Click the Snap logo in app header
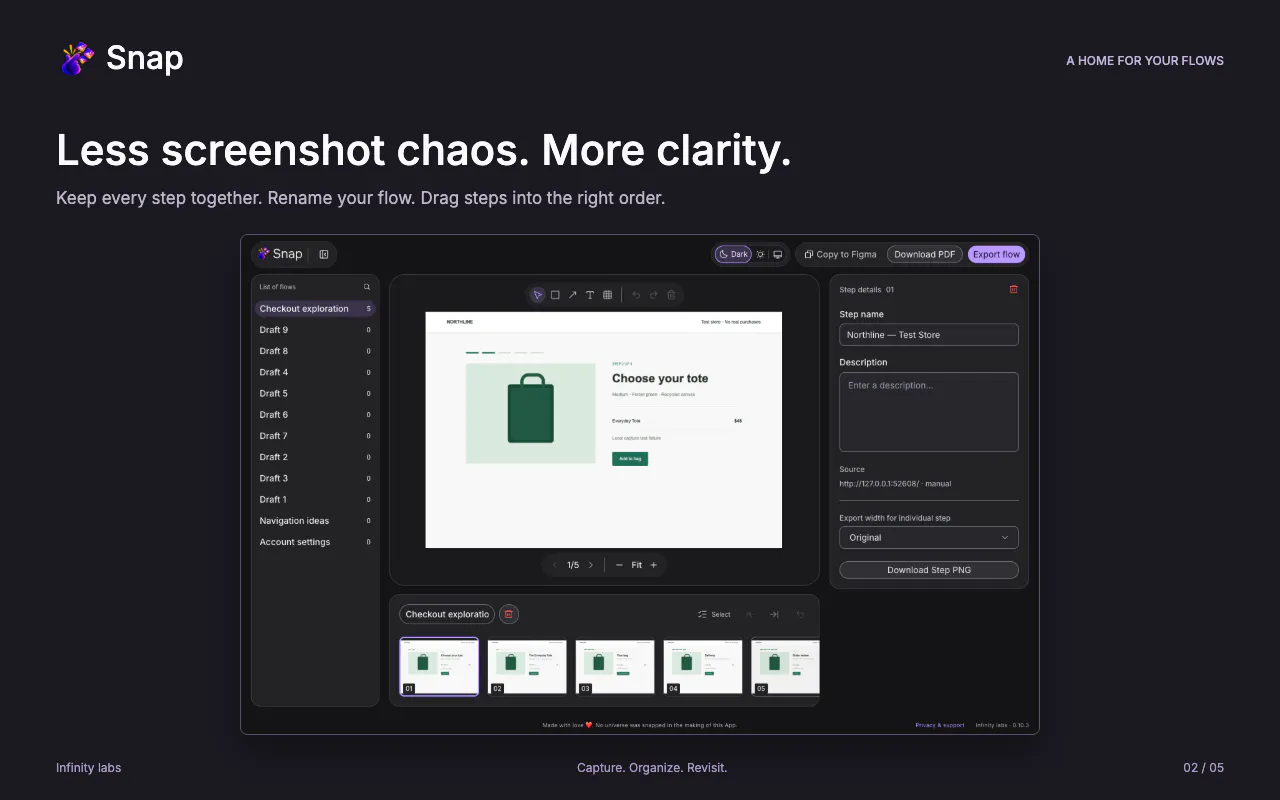This screenshot has width=1280, height=800. 280,254
